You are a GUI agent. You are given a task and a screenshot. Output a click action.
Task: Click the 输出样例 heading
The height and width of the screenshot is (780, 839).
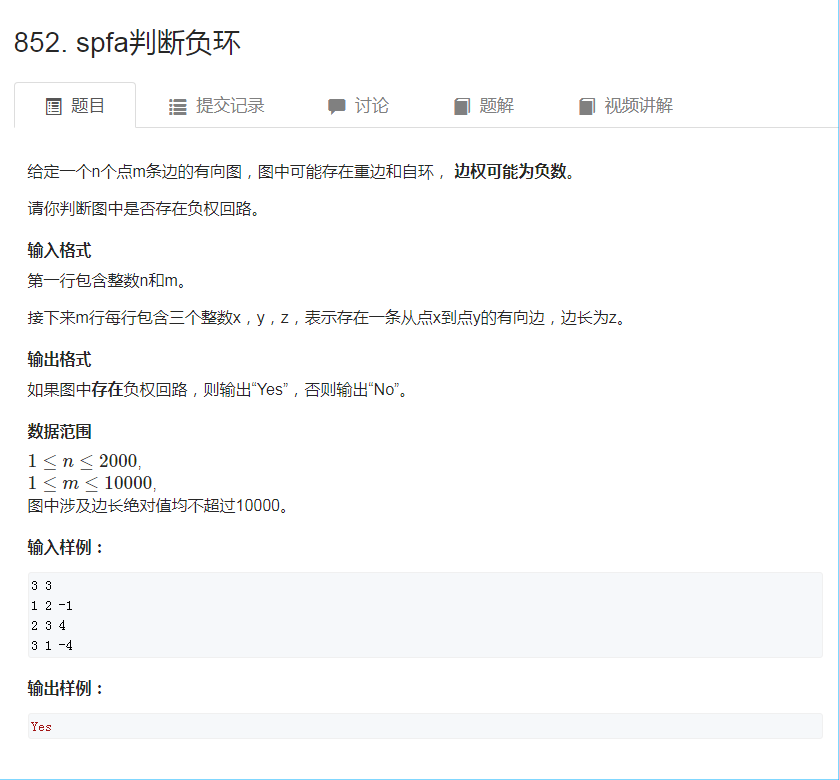(x=65, y=688)
